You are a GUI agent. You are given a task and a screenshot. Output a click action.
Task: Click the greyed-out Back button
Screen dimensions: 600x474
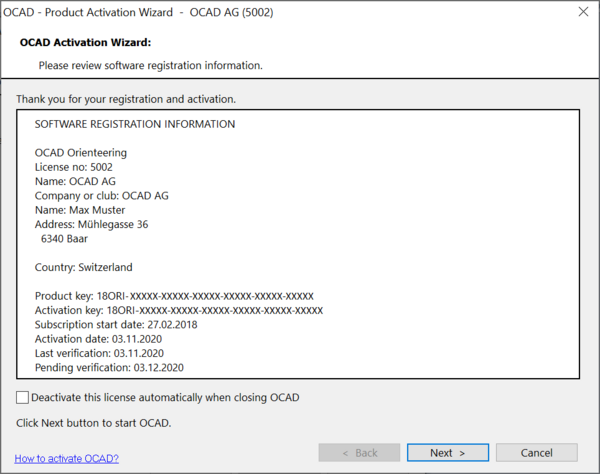pos(359,453)
